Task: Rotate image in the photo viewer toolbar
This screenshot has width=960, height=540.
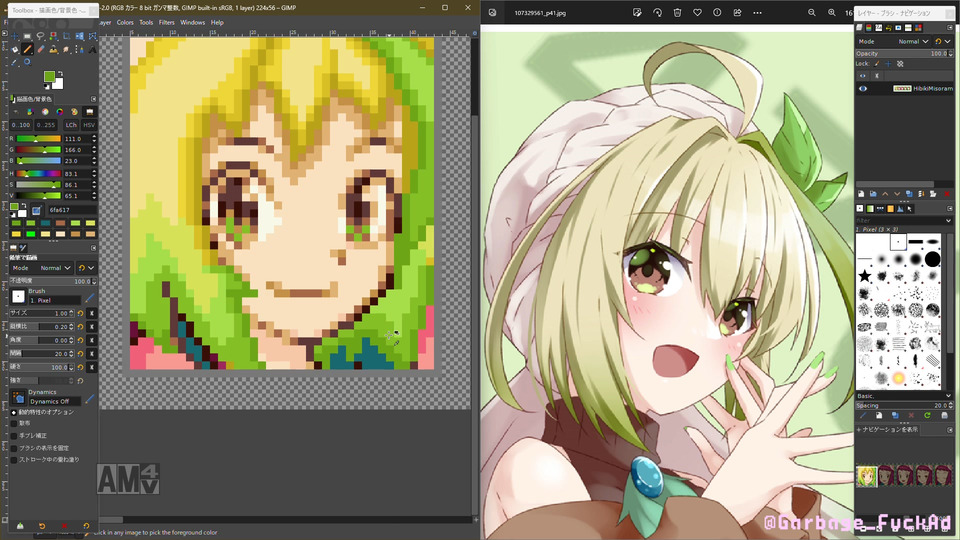Action: click(x=657, y=12)
